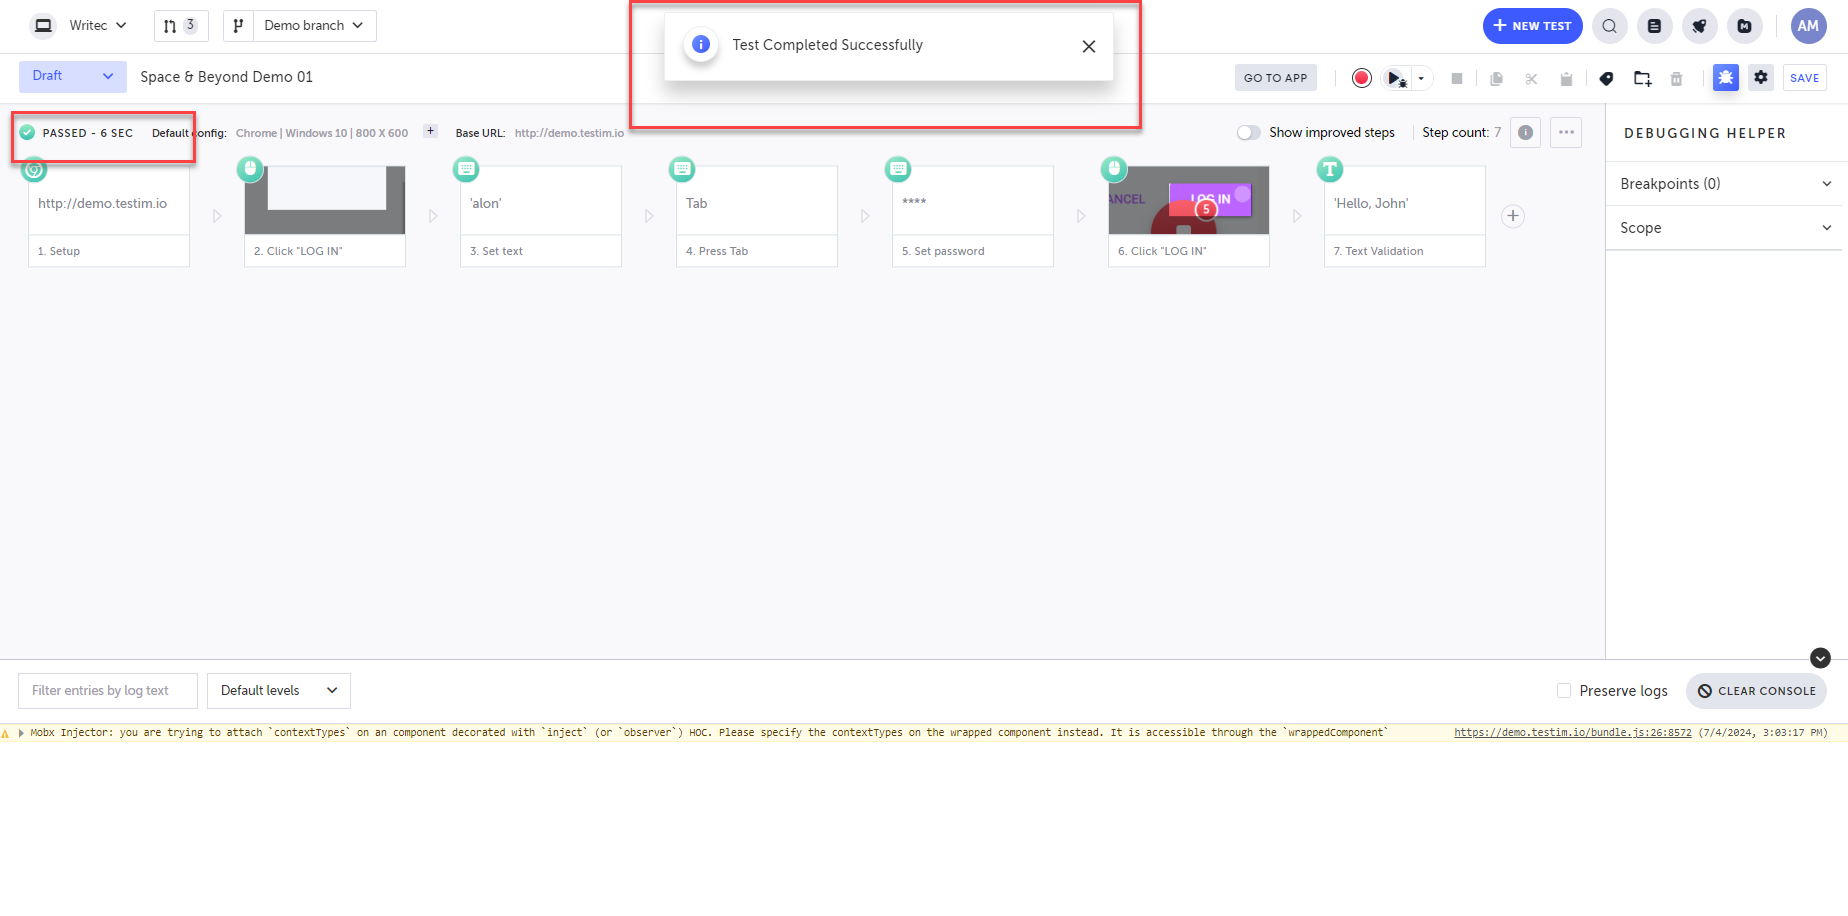This screenshot has width=1848, height=916.
Task: Click the keyboard icon on Set password step
Action: pos(898,169)
